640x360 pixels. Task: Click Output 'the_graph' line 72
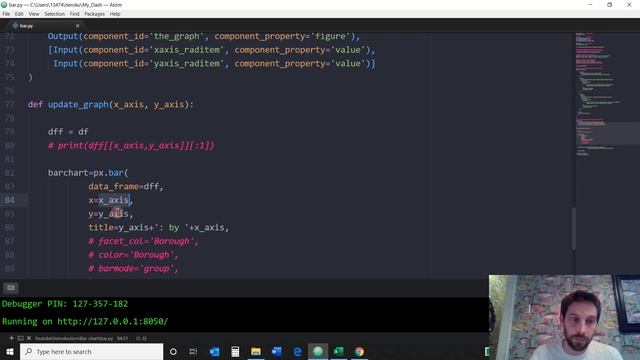click(x=204, y=36)
